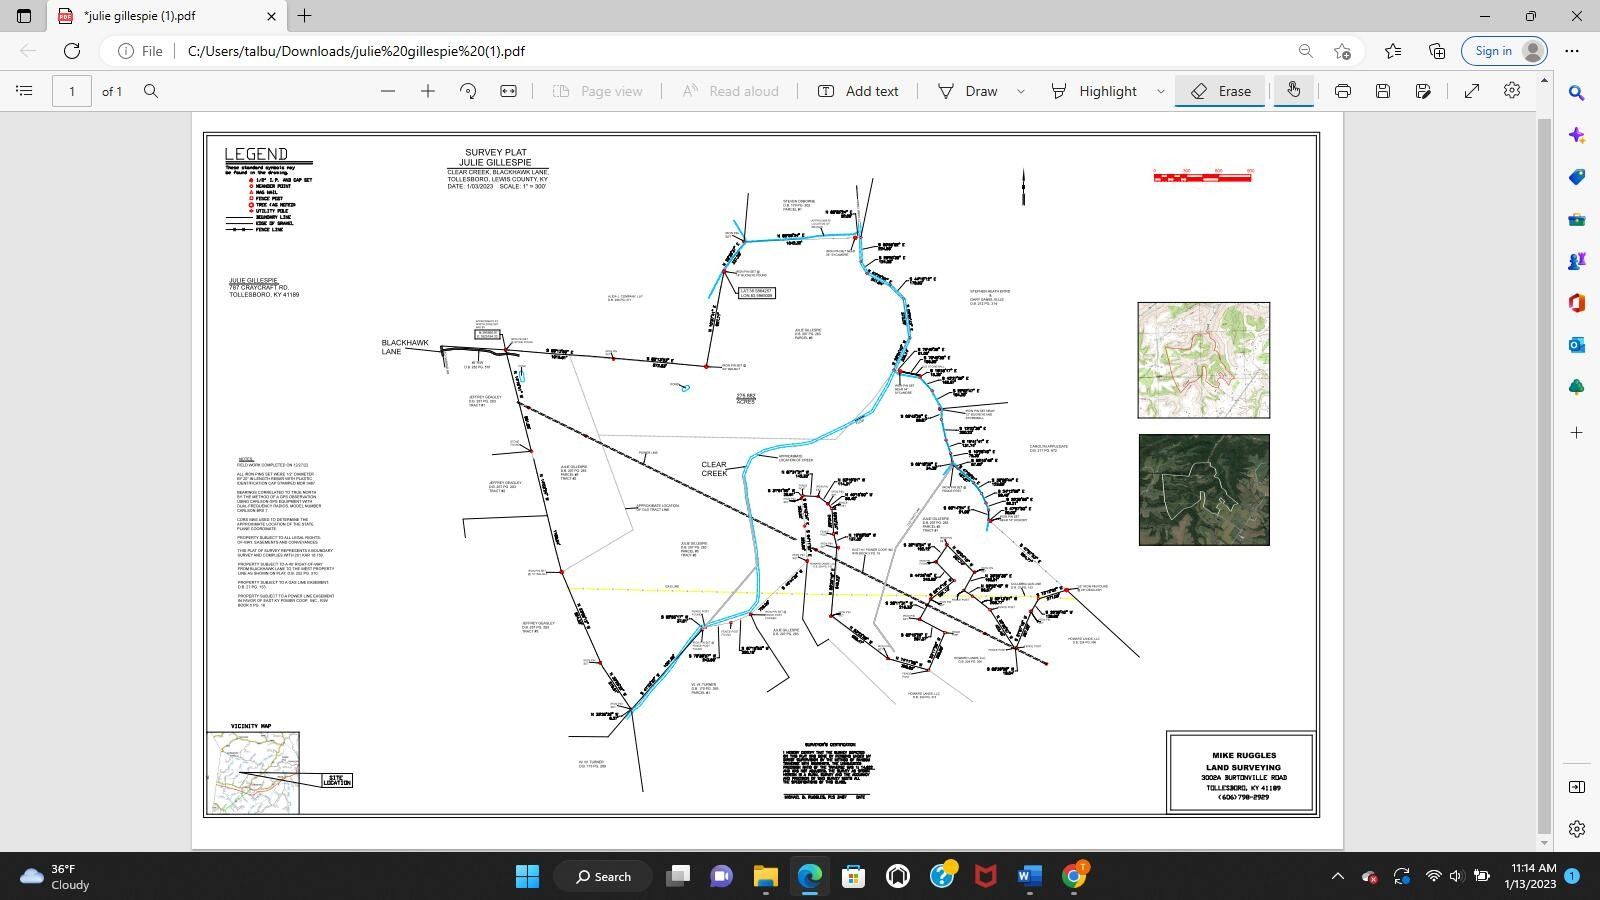Save the PDF document

pos(1383,90)
